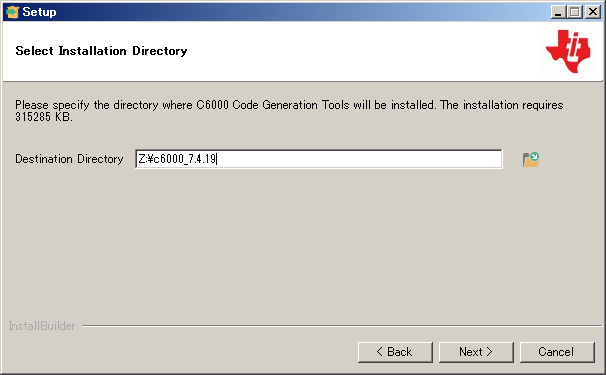Maximize the Setup window
Screen dimensions: 606x375
pos(575,12)
